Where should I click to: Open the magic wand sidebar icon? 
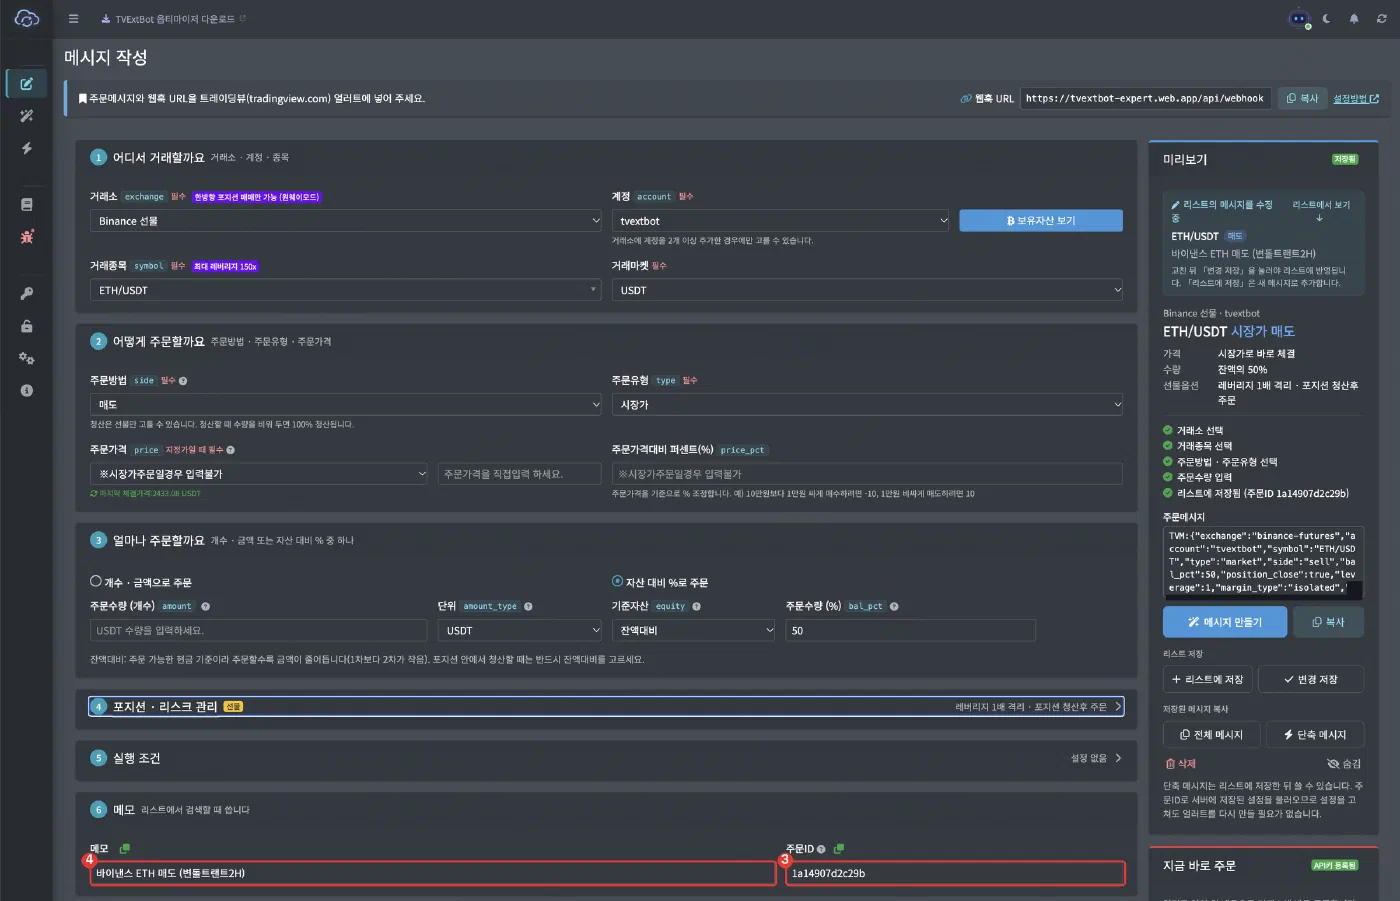click(x=27, y=116)
